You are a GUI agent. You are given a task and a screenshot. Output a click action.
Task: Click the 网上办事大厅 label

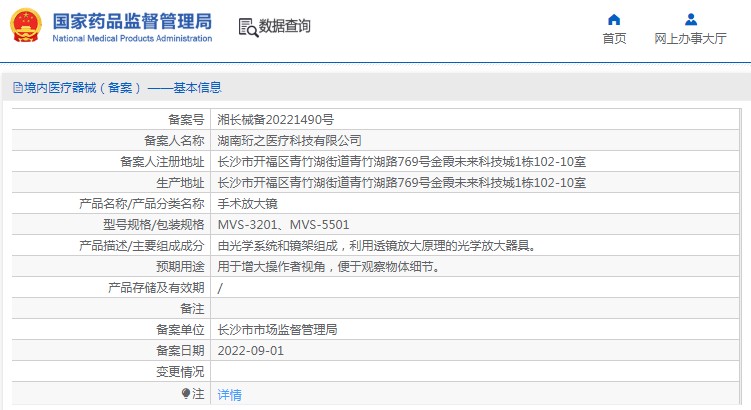[690, 38]
